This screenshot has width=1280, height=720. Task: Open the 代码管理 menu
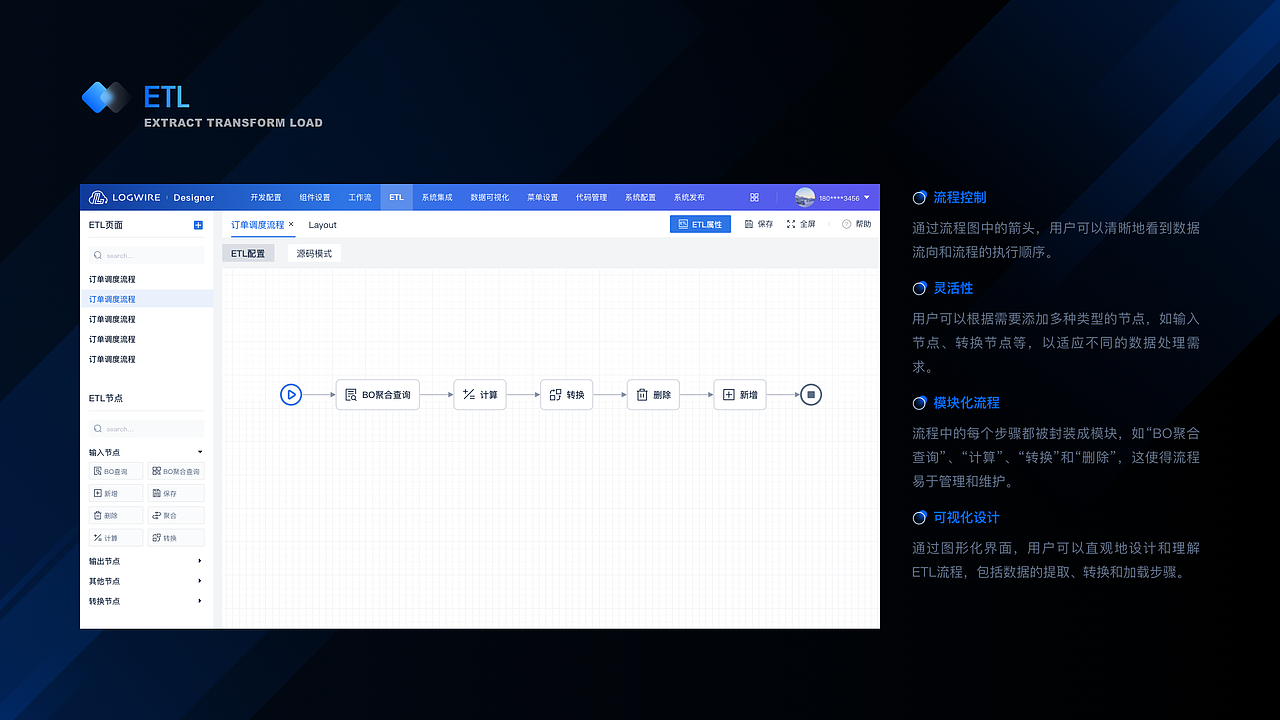tap(592, 197)
